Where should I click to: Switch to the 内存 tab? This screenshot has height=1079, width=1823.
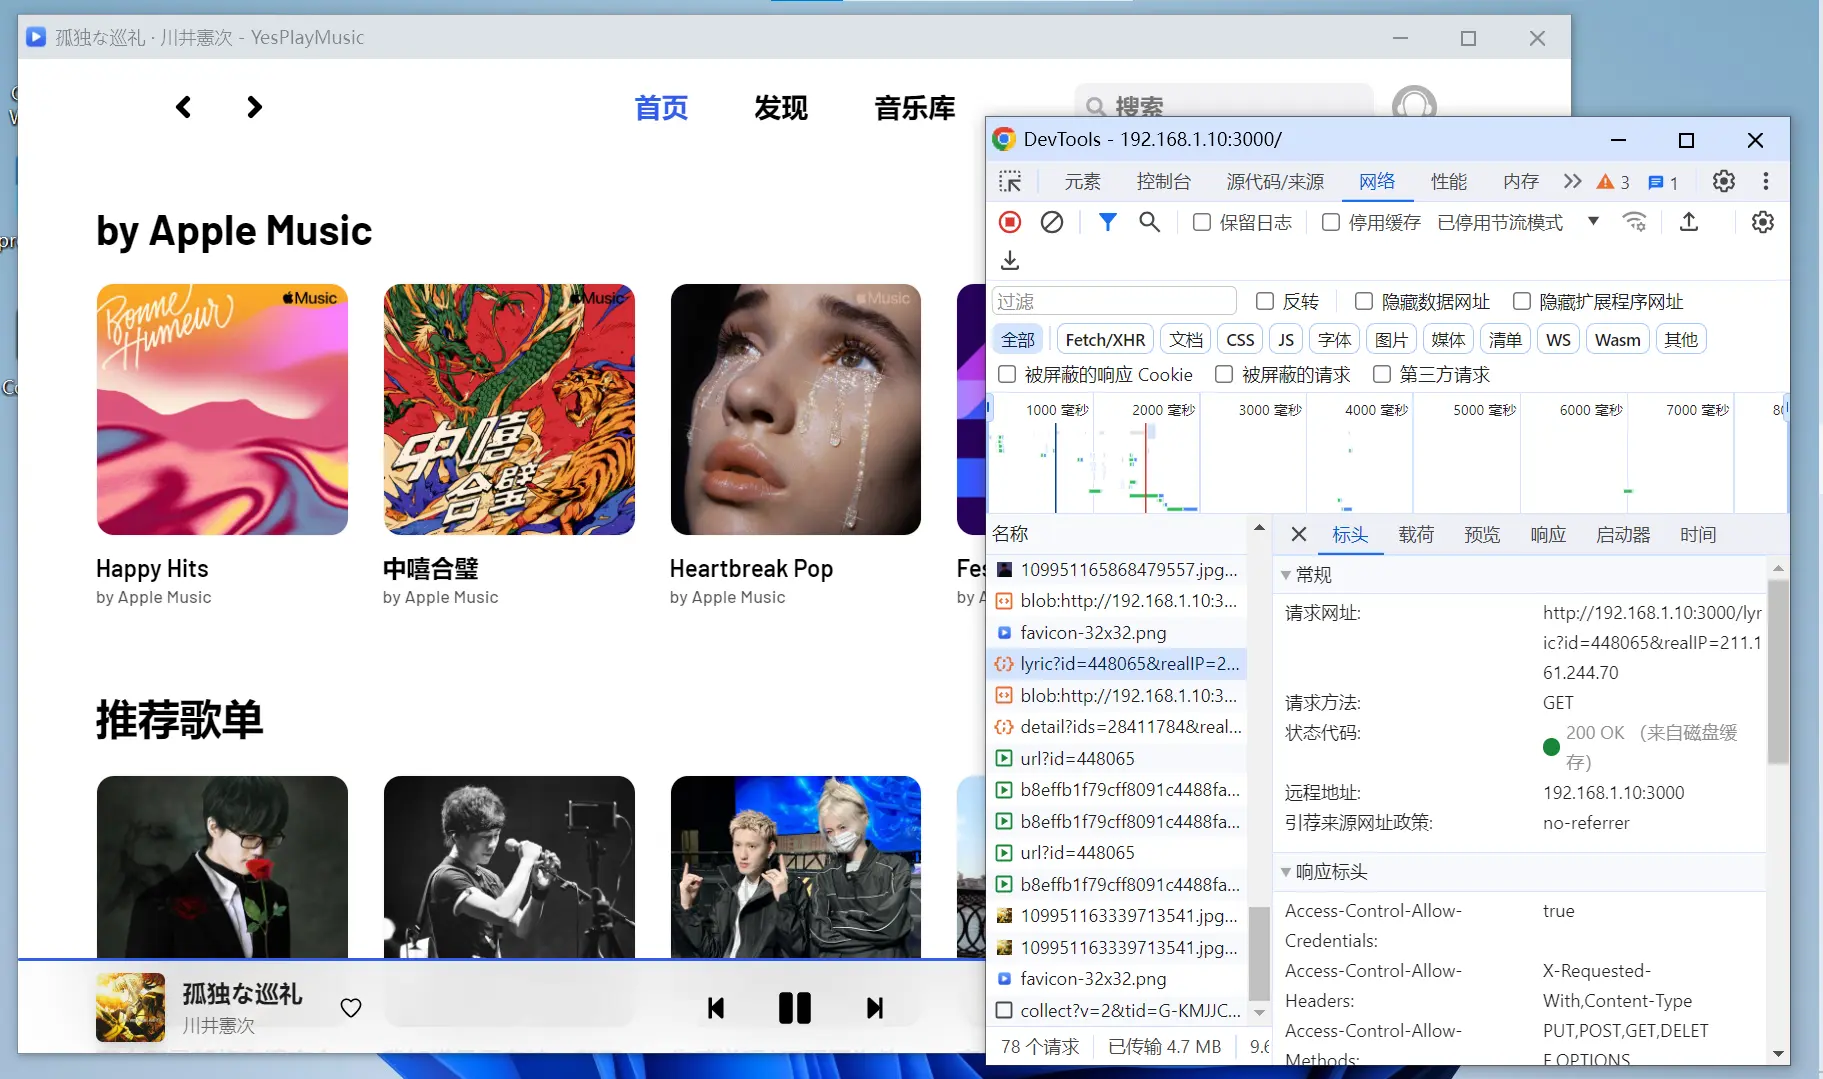(x=1521, y=181)
